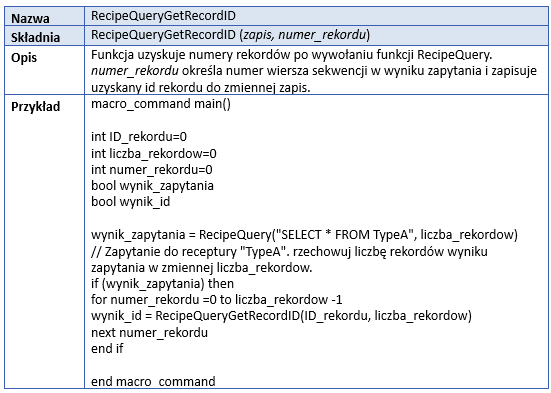
Task: Click the 'bool wynik_id' declaration line
Action: 130,202
